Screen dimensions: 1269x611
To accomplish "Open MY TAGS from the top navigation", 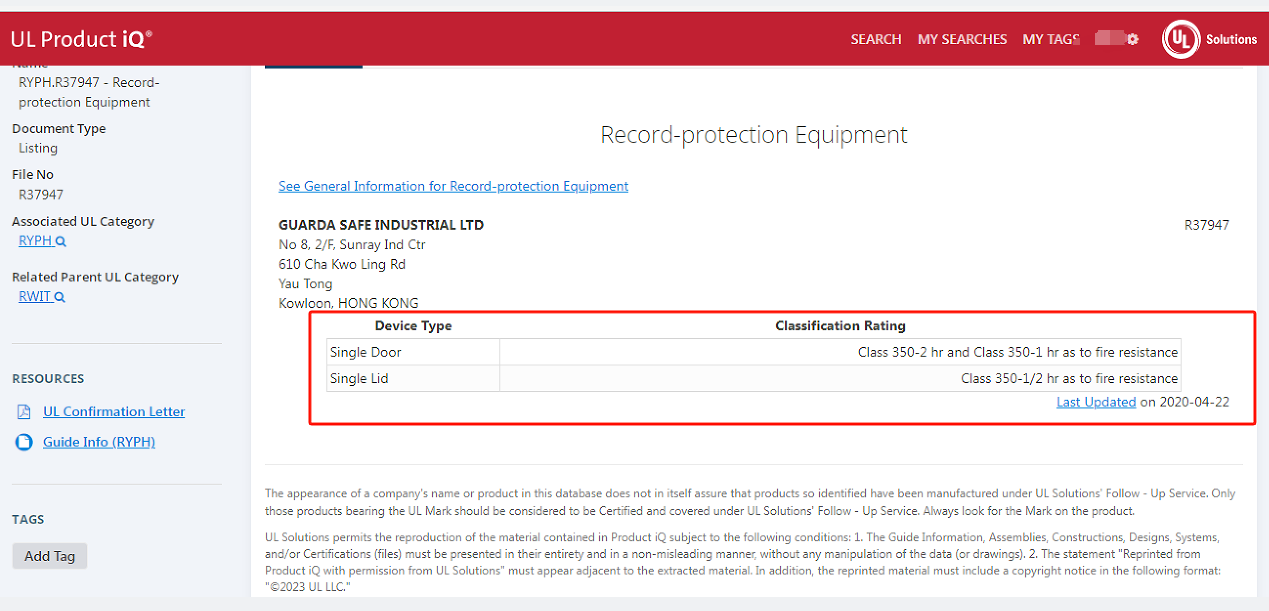I will (1050, 40).
